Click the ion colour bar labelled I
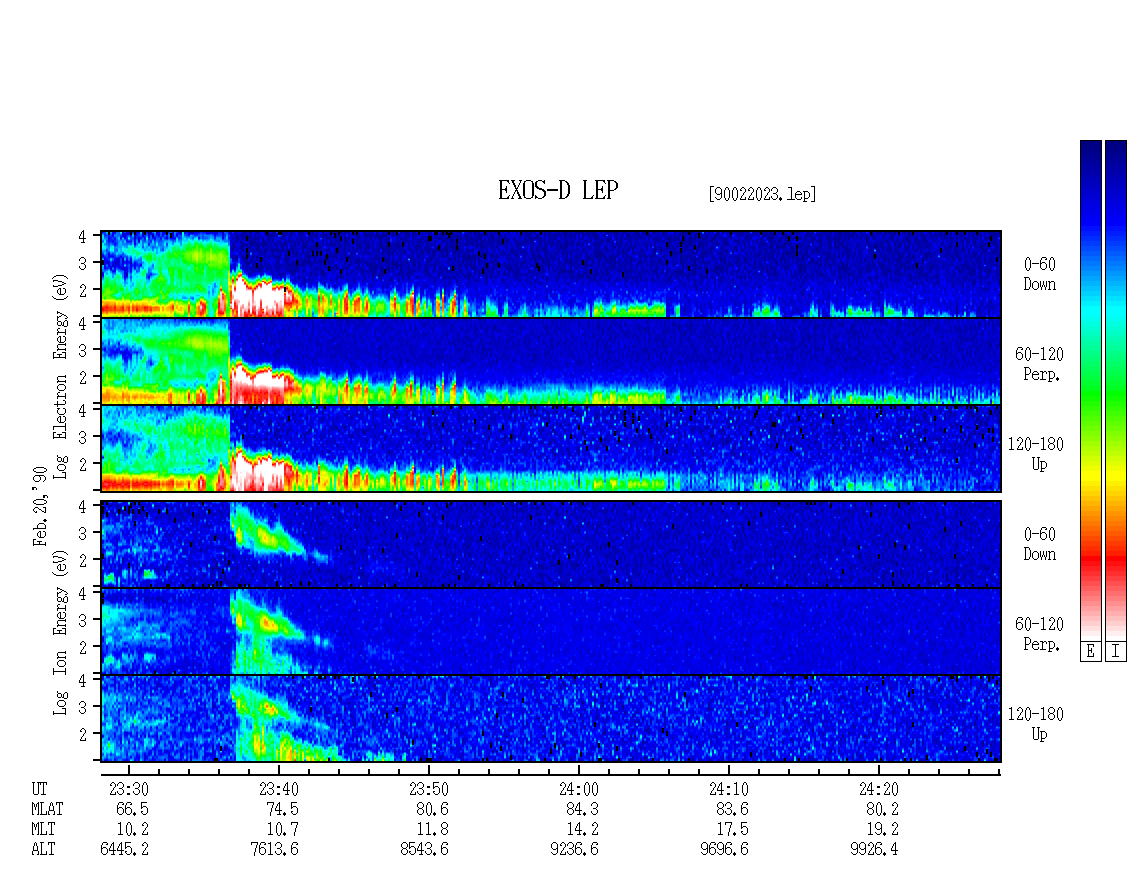 tap(1116, 389)
